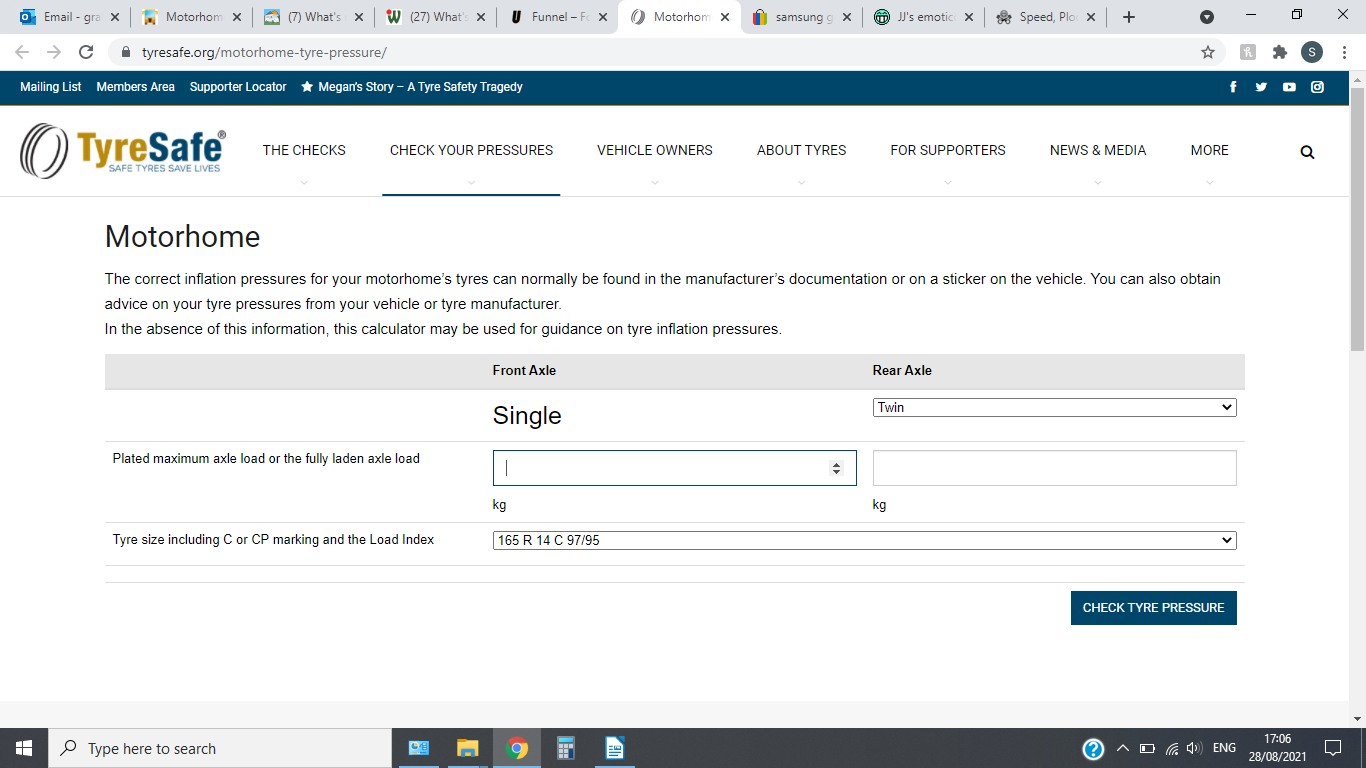Open a new browser tab
Image resolution: width=1366 pixels, height=768 pixels.
[1129, 17]
